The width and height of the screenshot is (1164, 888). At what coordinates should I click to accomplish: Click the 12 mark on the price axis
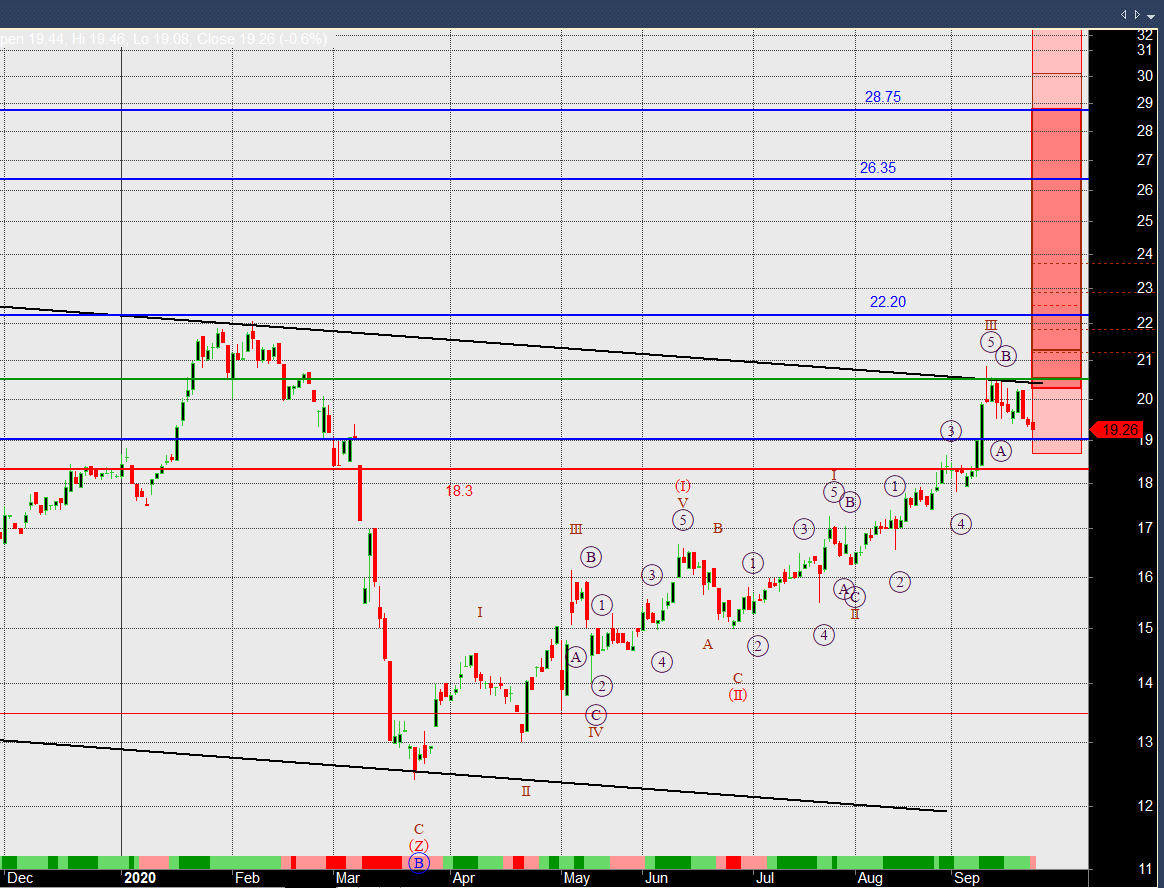pyautogui.click(x=1145, y=804)
